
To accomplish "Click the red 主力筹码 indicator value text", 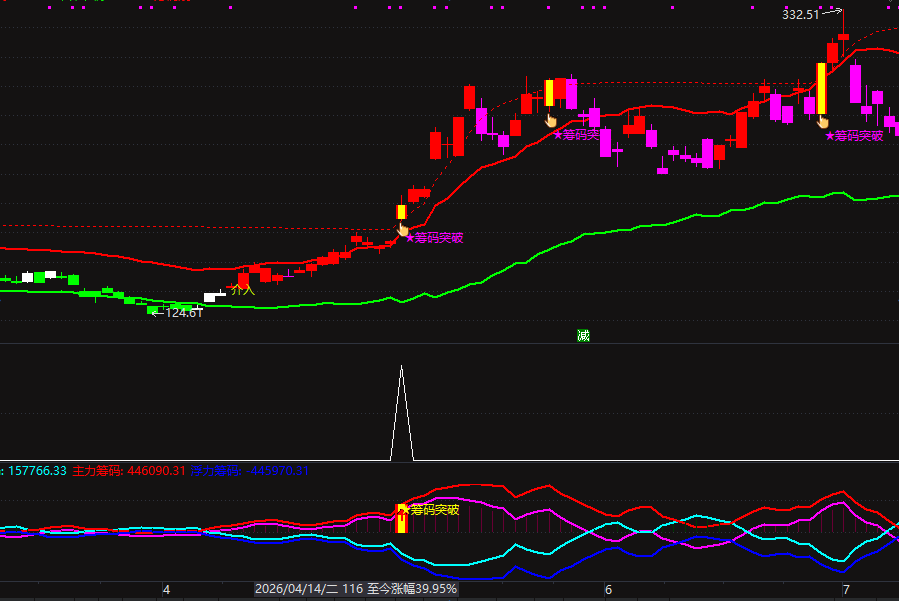I will [x=129, y=471].
